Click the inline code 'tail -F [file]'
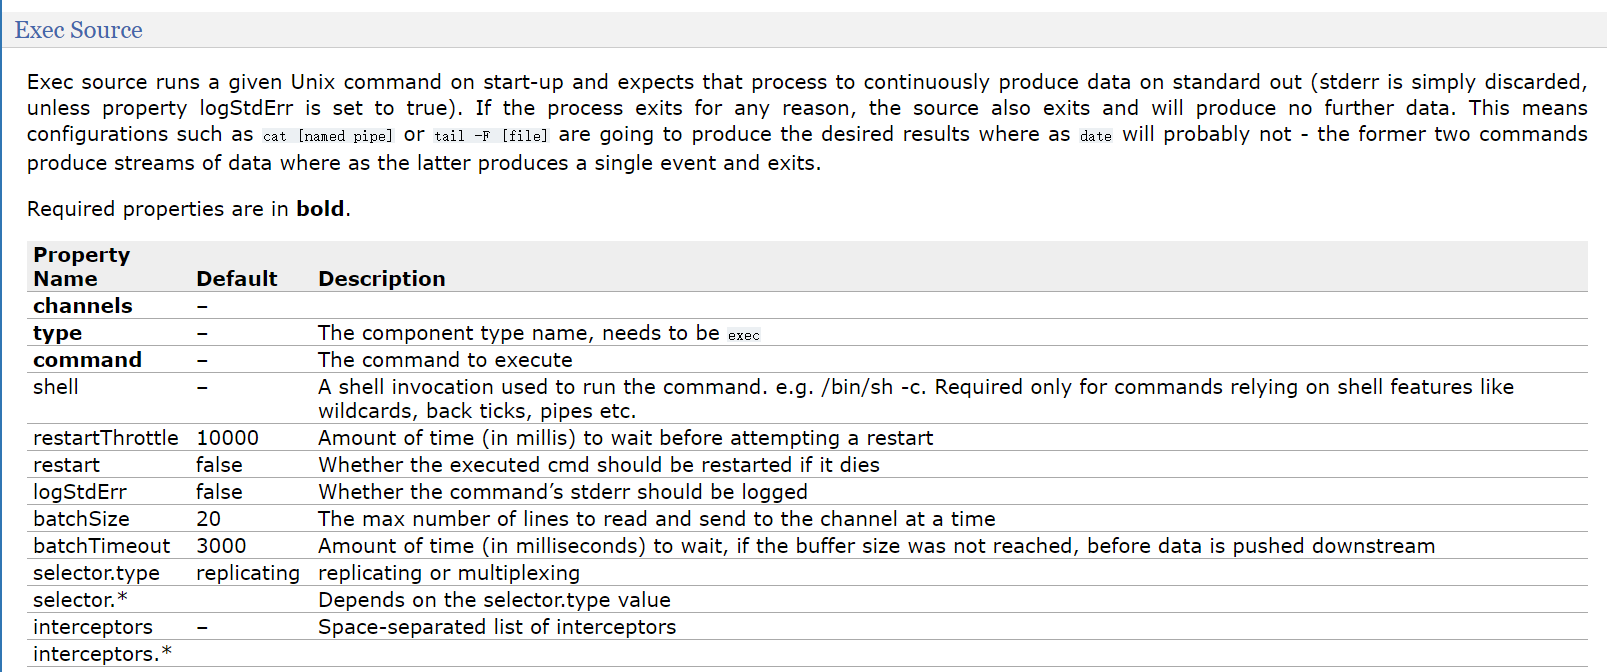This screenshot has height=672, width=1607. click(490, 136)
